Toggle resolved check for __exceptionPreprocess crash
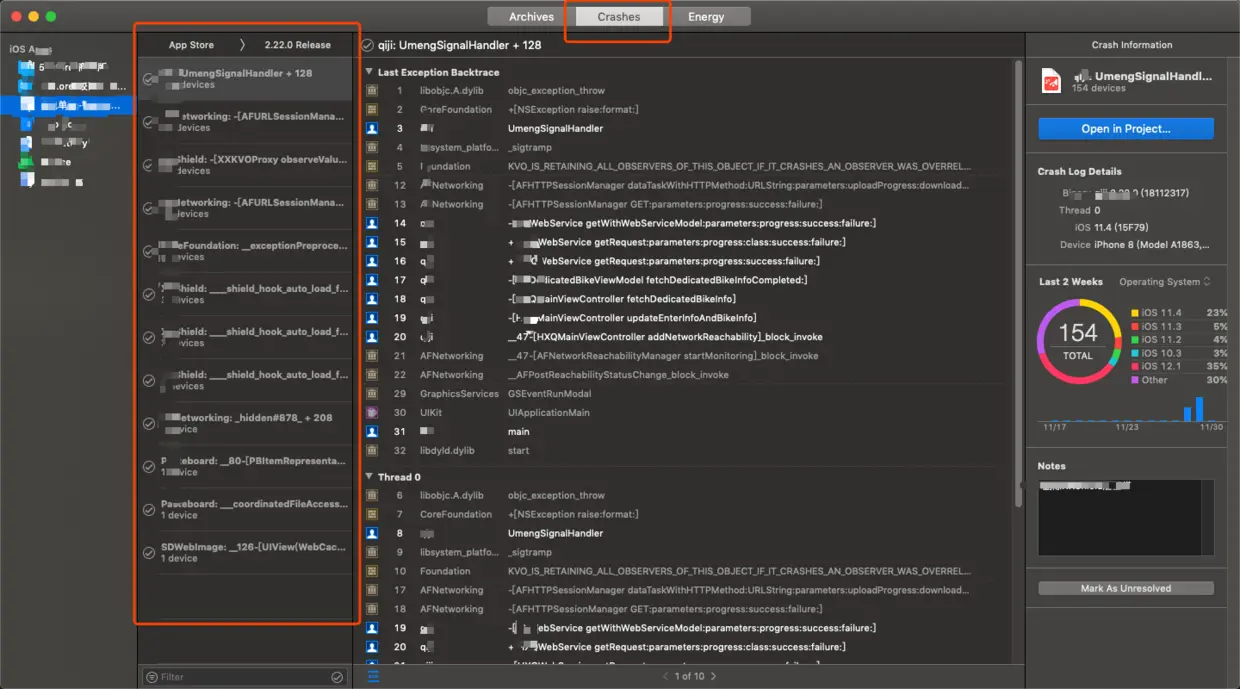The height and width of the screenshot is (689, 1240). pos(149,251)
